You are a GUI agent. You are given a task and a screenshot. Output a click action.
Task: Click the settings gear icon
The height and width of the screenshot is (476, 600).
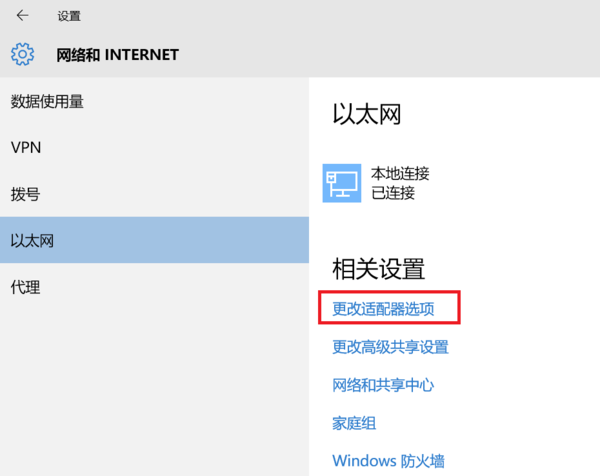coord(23,54)
